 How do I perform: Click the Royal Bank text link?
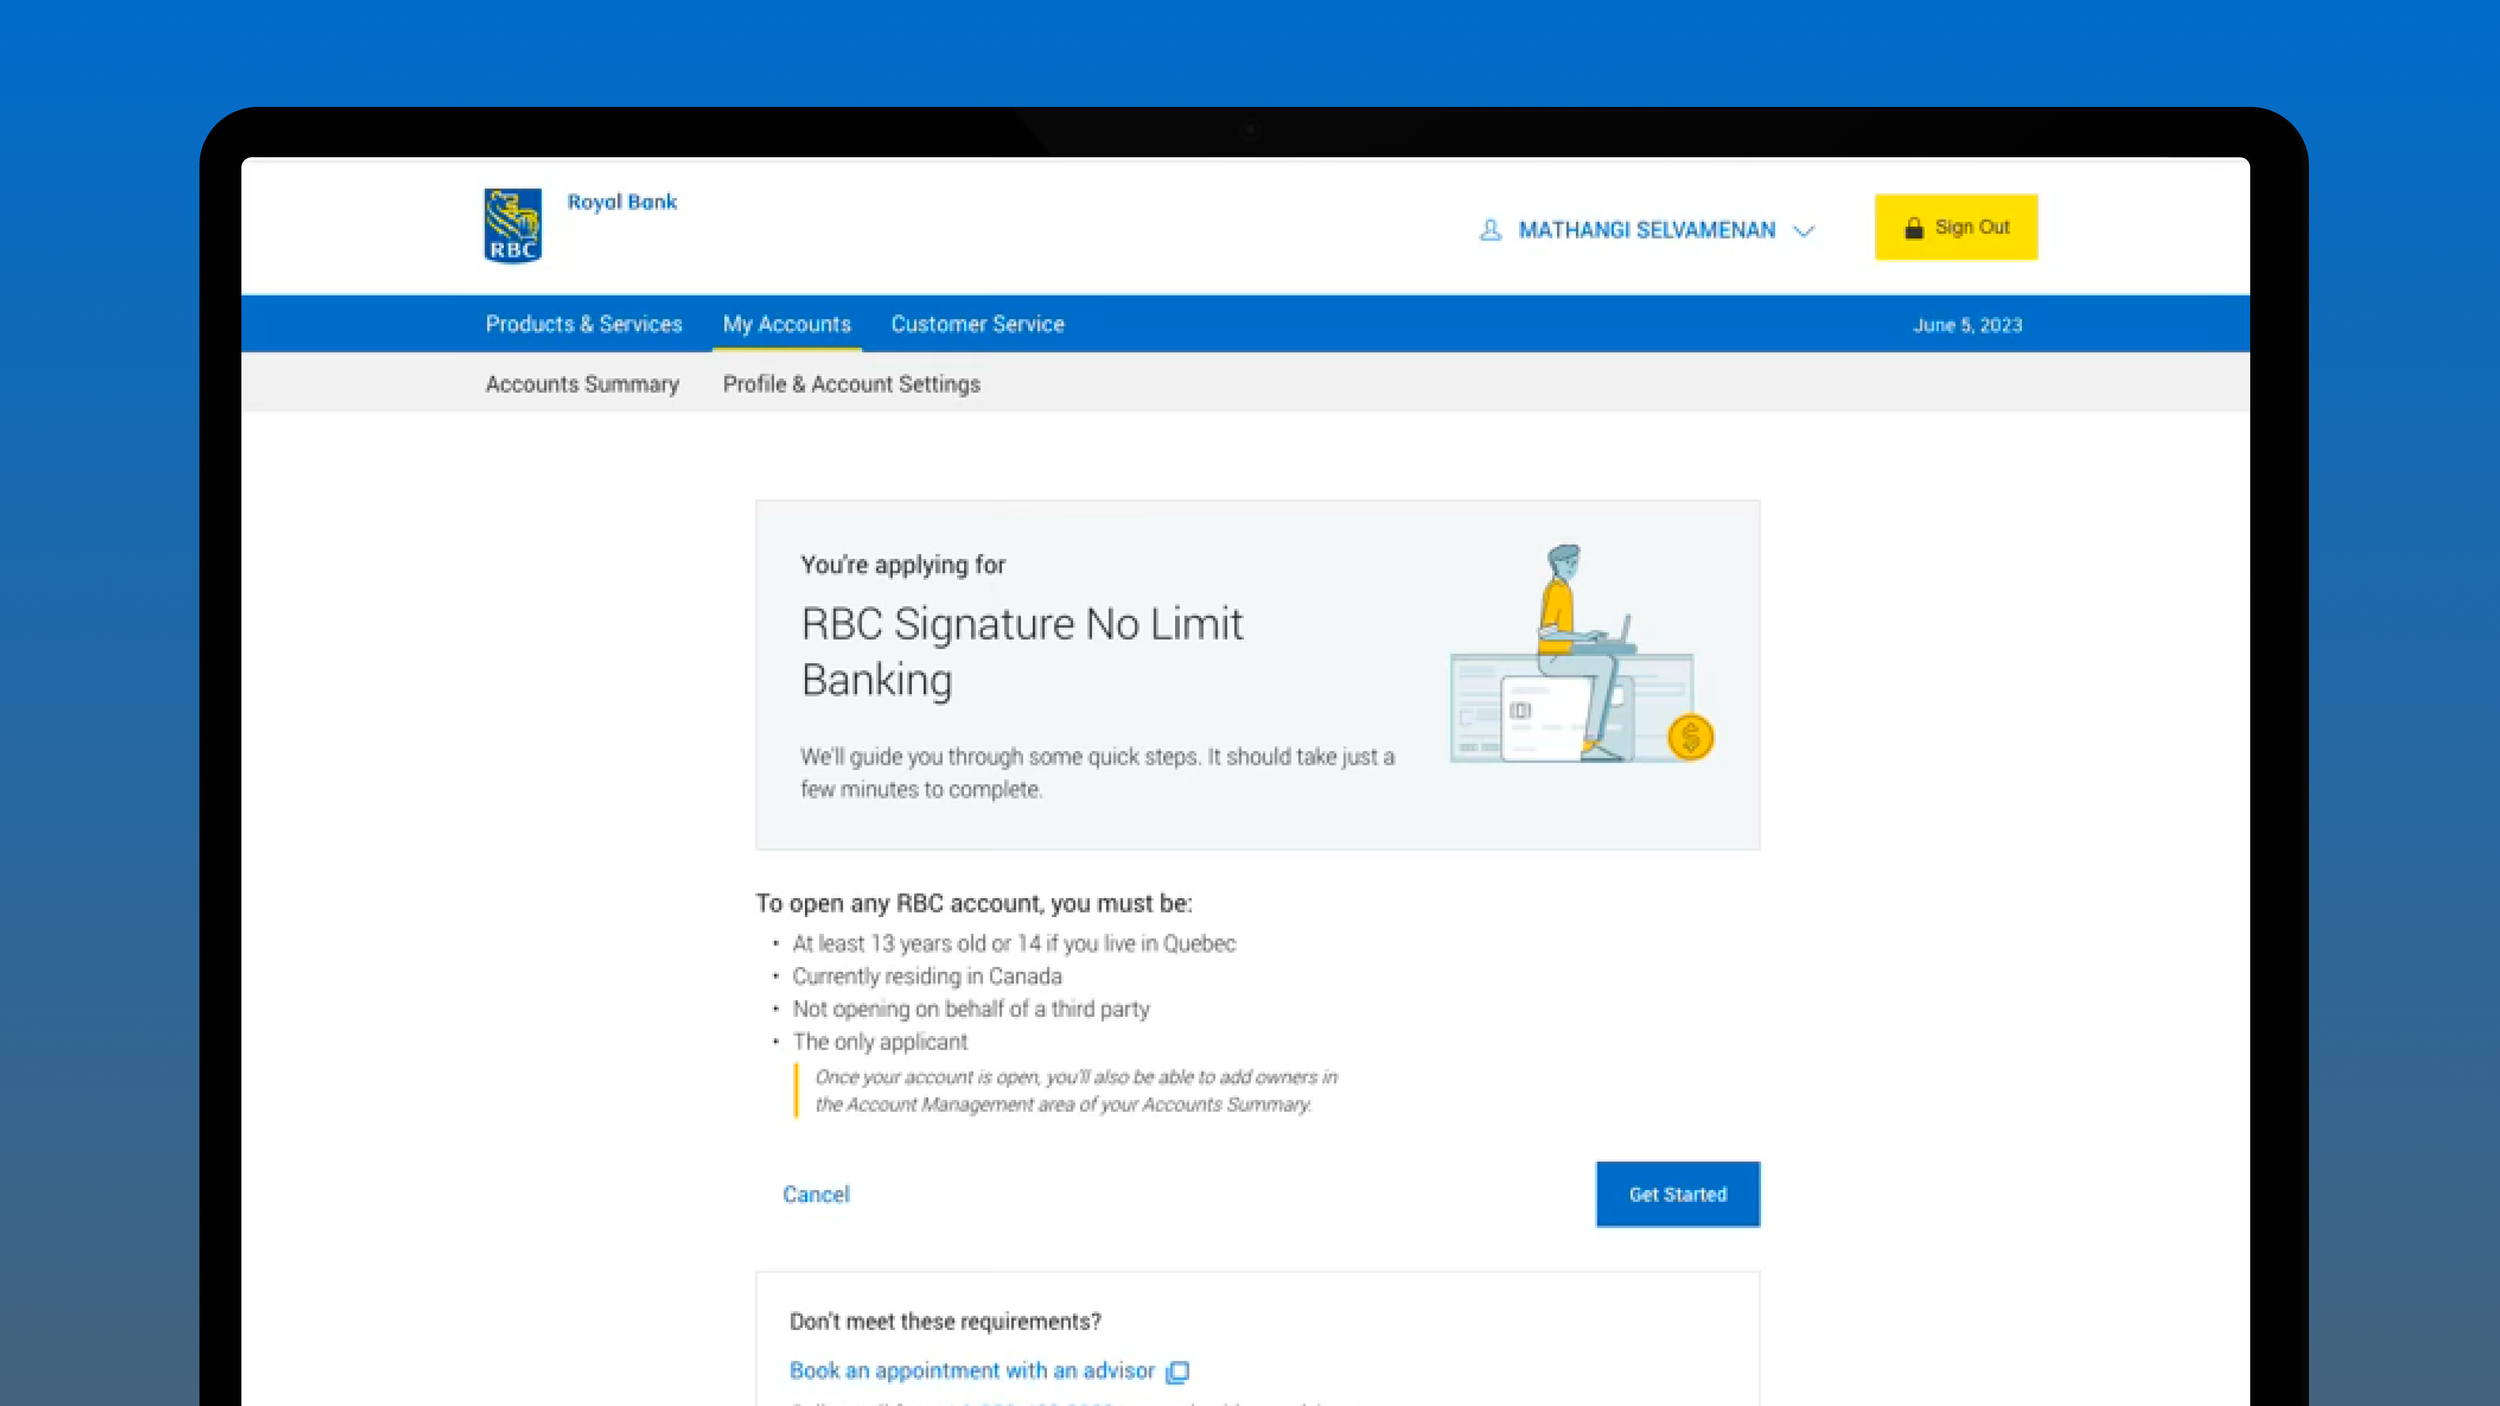[x=622, y=202]
